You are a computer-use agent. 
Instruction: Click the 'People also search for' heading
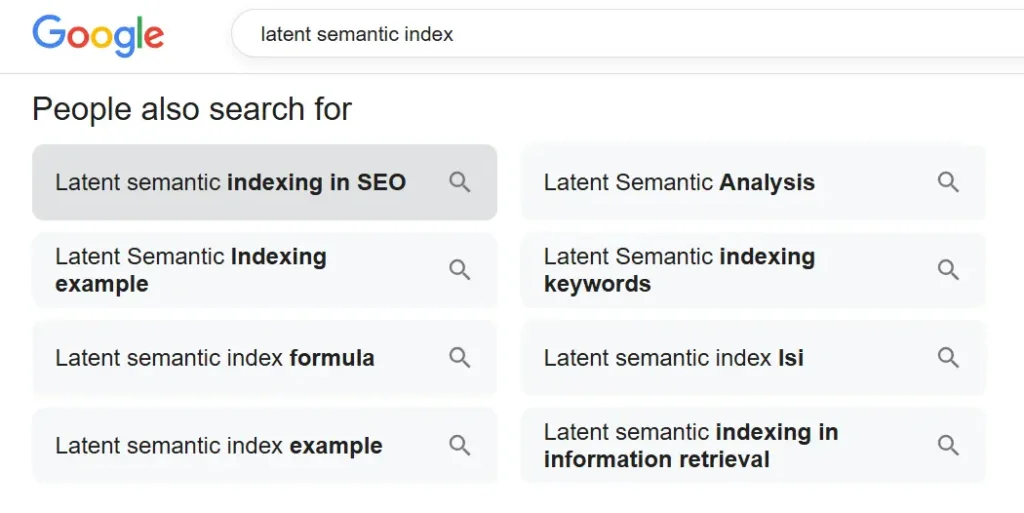click(192, 109)
